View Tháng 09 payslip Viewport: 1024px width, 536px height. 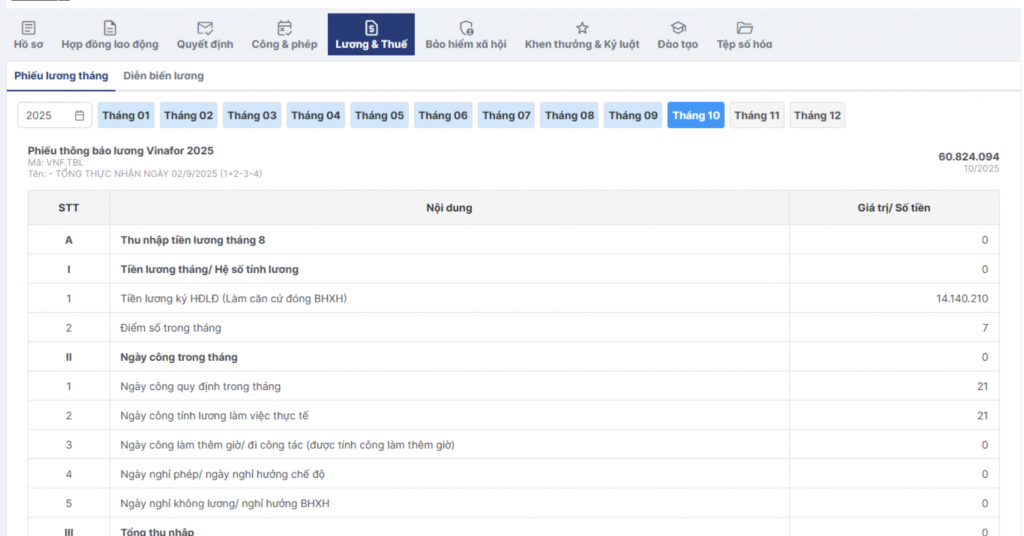point(634,116)
